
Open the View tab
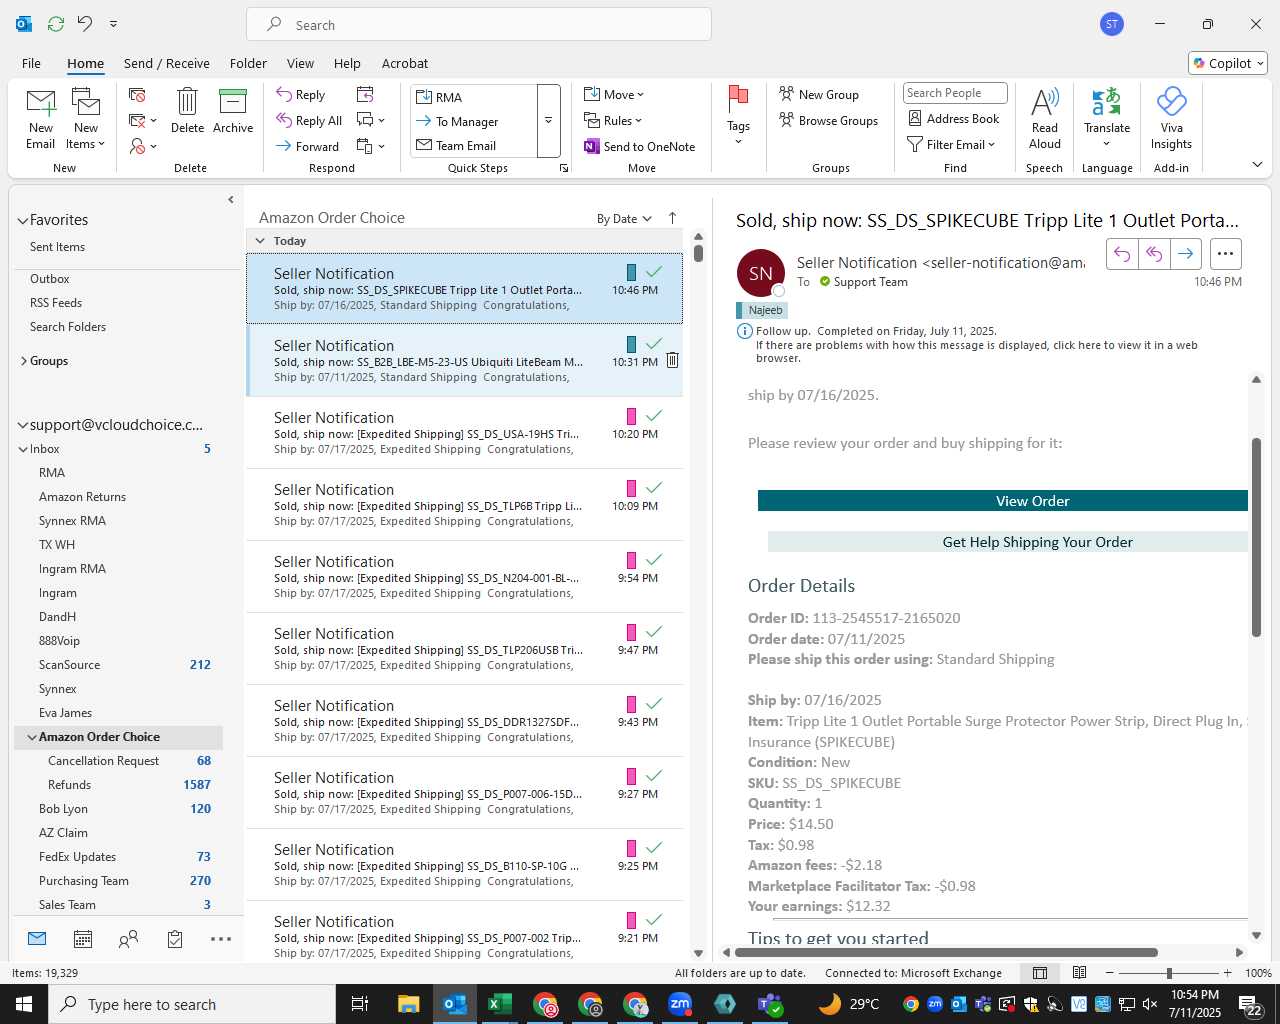300,63
